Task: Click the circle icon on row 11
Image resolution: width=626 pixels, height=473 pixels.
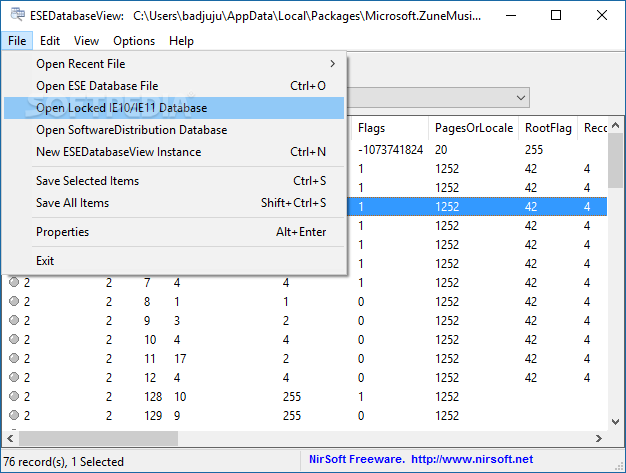Action: (x=14, y=358)
